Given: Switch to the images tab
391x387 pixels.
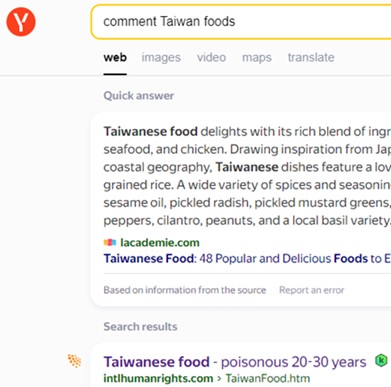Looking at the screenshot, I should coord(161,57).
